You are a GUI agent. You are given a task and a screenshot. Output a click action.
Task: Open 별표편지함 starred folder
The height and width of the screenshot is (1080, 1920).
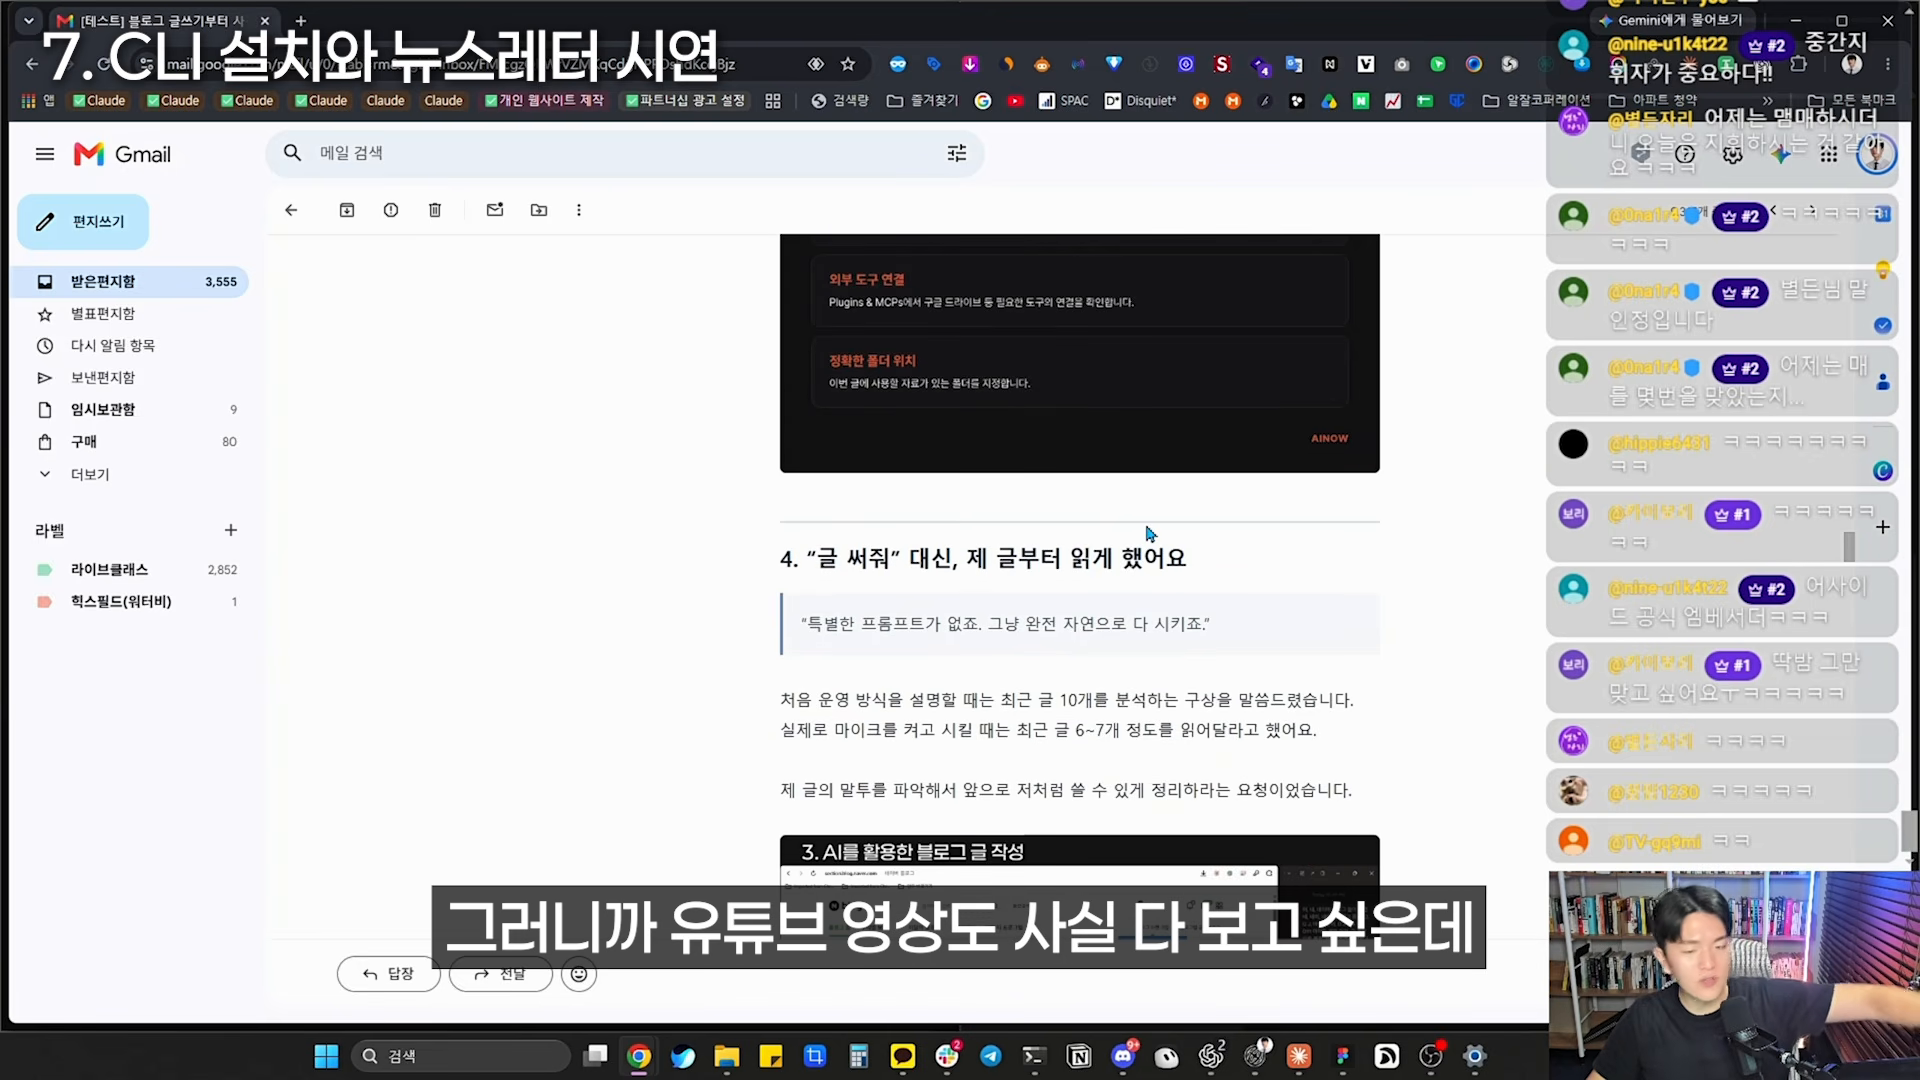(x=132, y=314)
